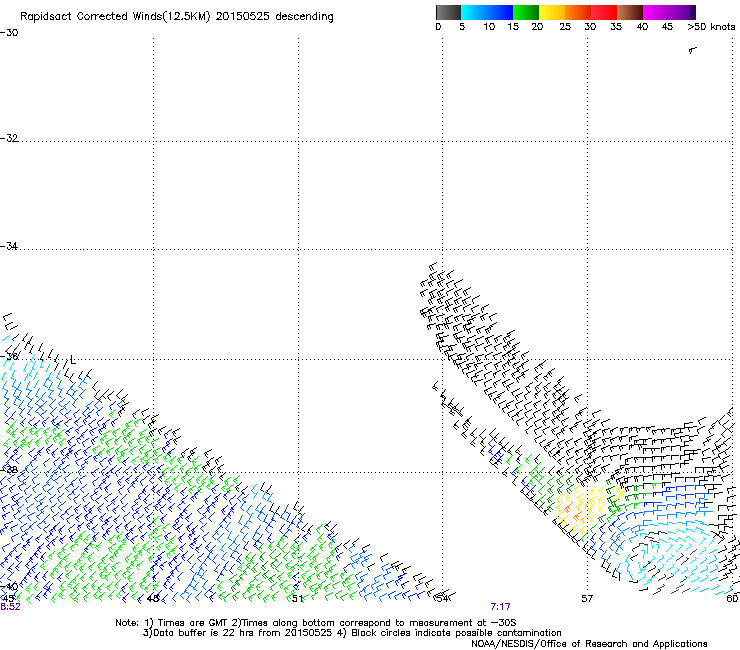
Task: Click the cyan-blue 5-15 knots legend segment
Action: click(487, 12)
